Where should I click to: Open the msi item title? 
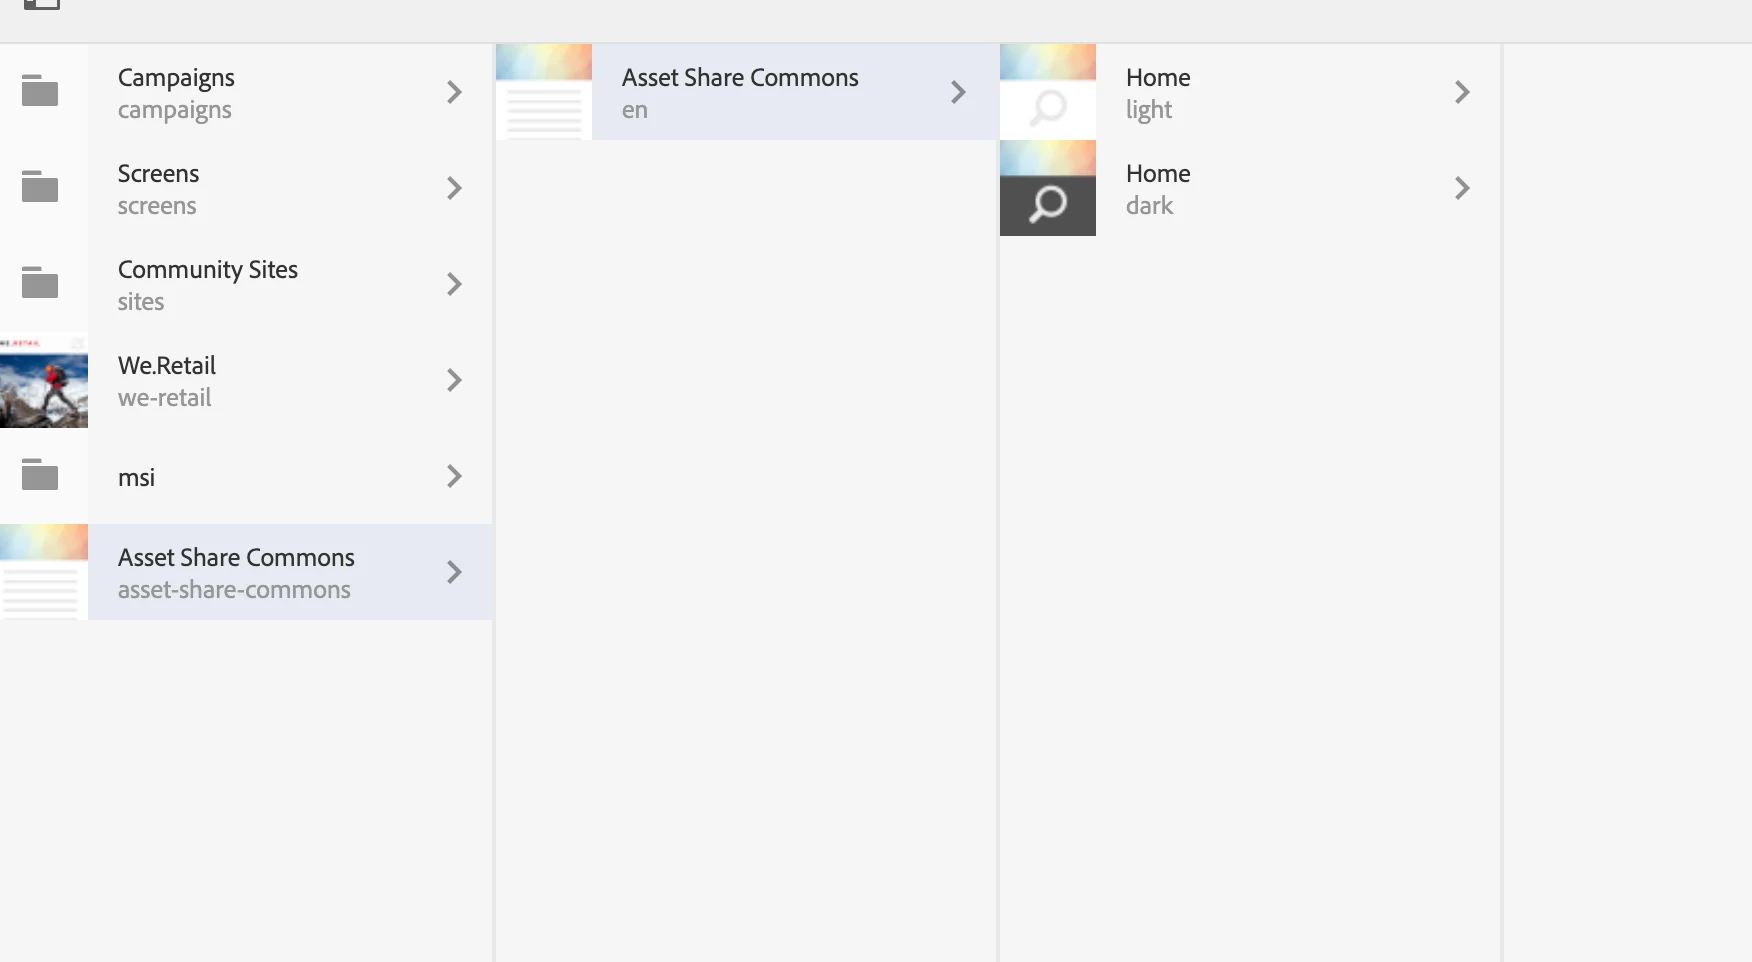pyautogui.click(x=136, y=478)
